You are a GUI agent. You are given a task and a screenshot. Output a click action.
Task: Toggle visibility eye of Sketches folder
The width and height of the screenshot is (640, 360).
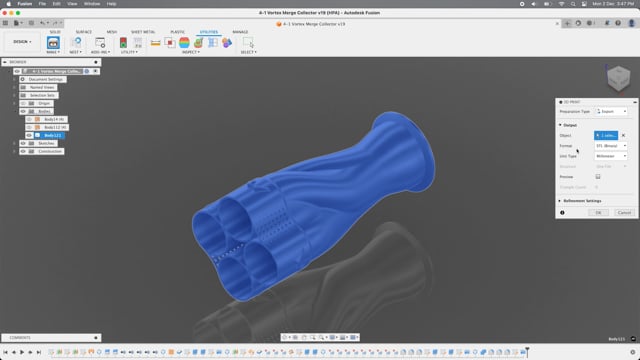23,143
